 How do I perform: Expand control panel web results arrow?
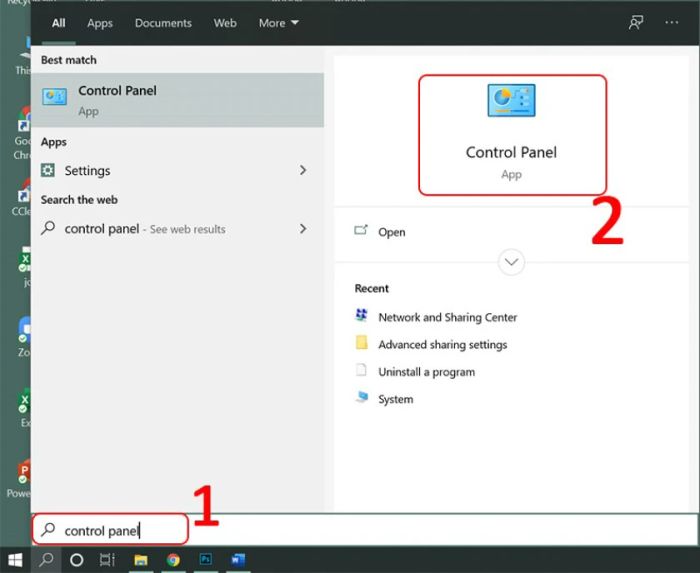point(303,228)
